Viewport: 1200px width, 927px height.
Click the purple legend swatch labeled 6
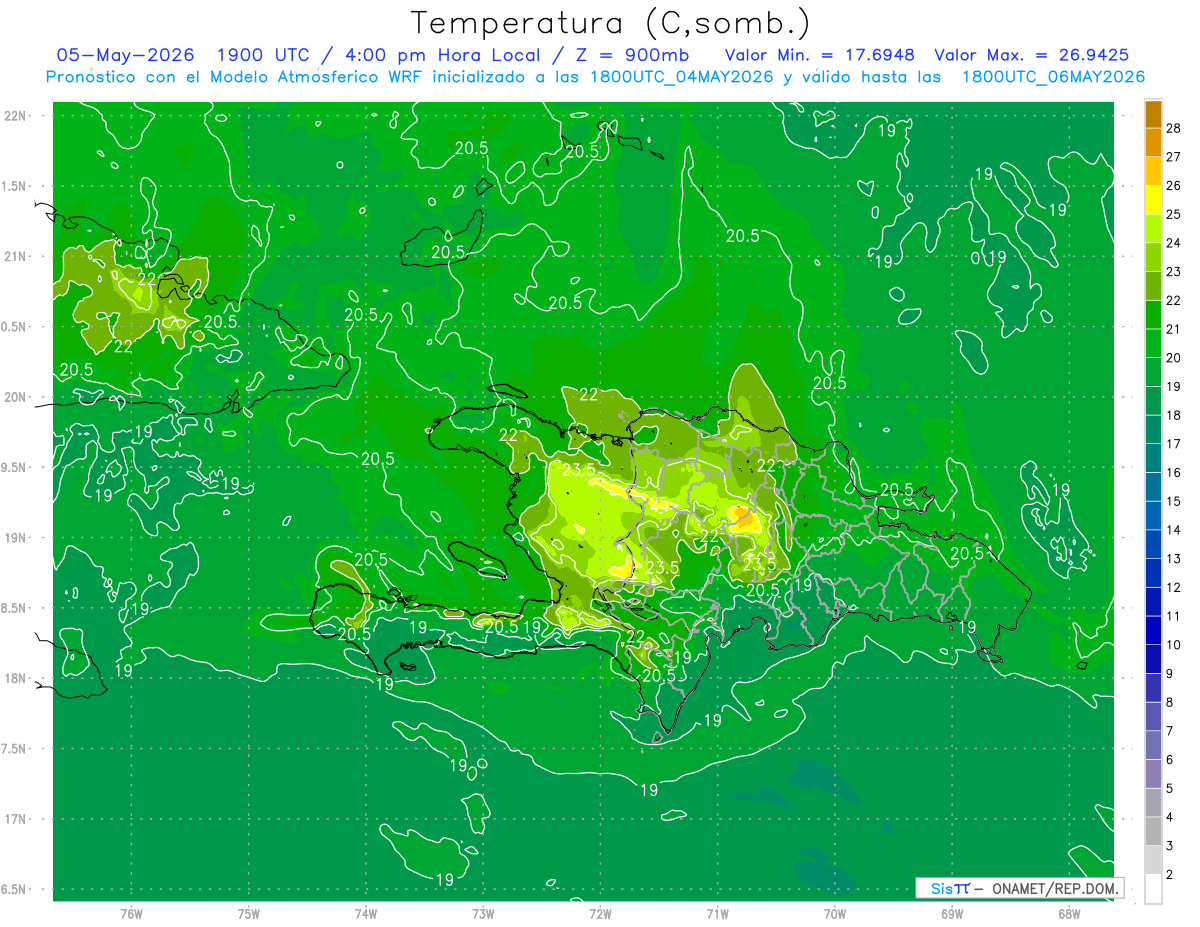tap(1153, 746)
